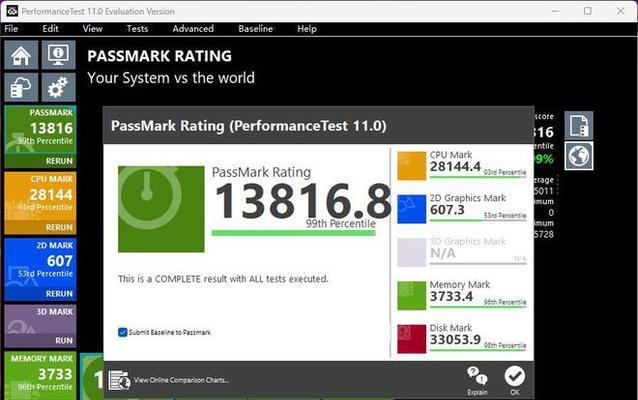The height and width of the screenshot is (400, 638).
Task: Open the System Information monitor icon
Action: point(58,55)
